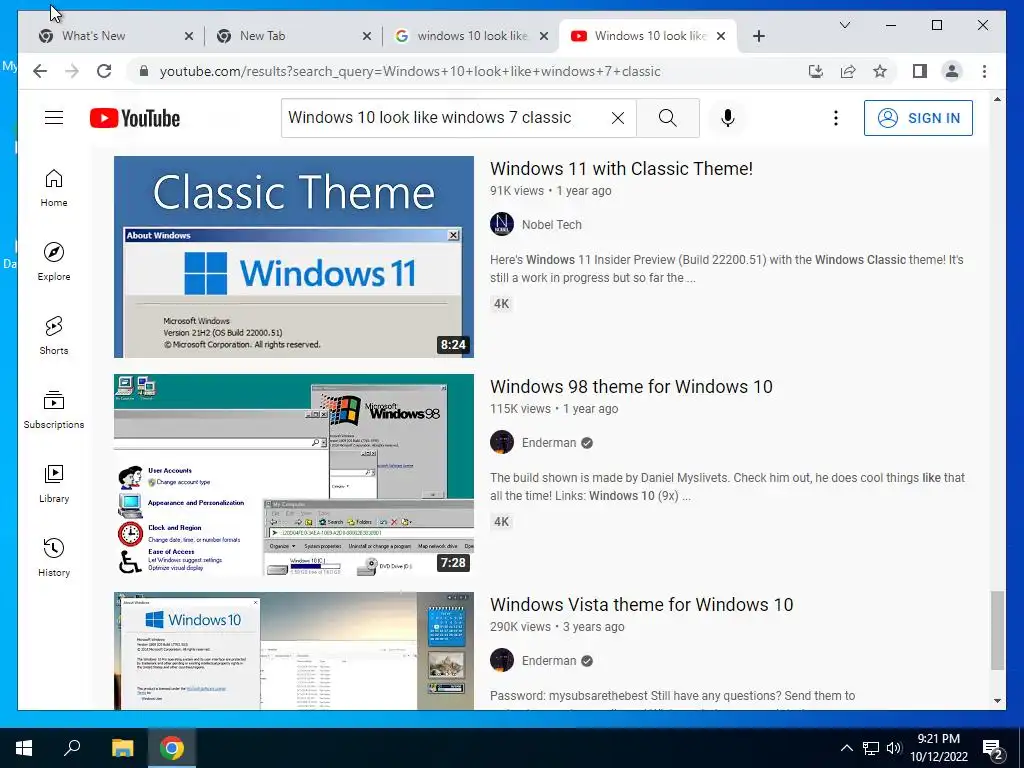
Task: View site information lock icon
Action: click(x=144, y=71)
